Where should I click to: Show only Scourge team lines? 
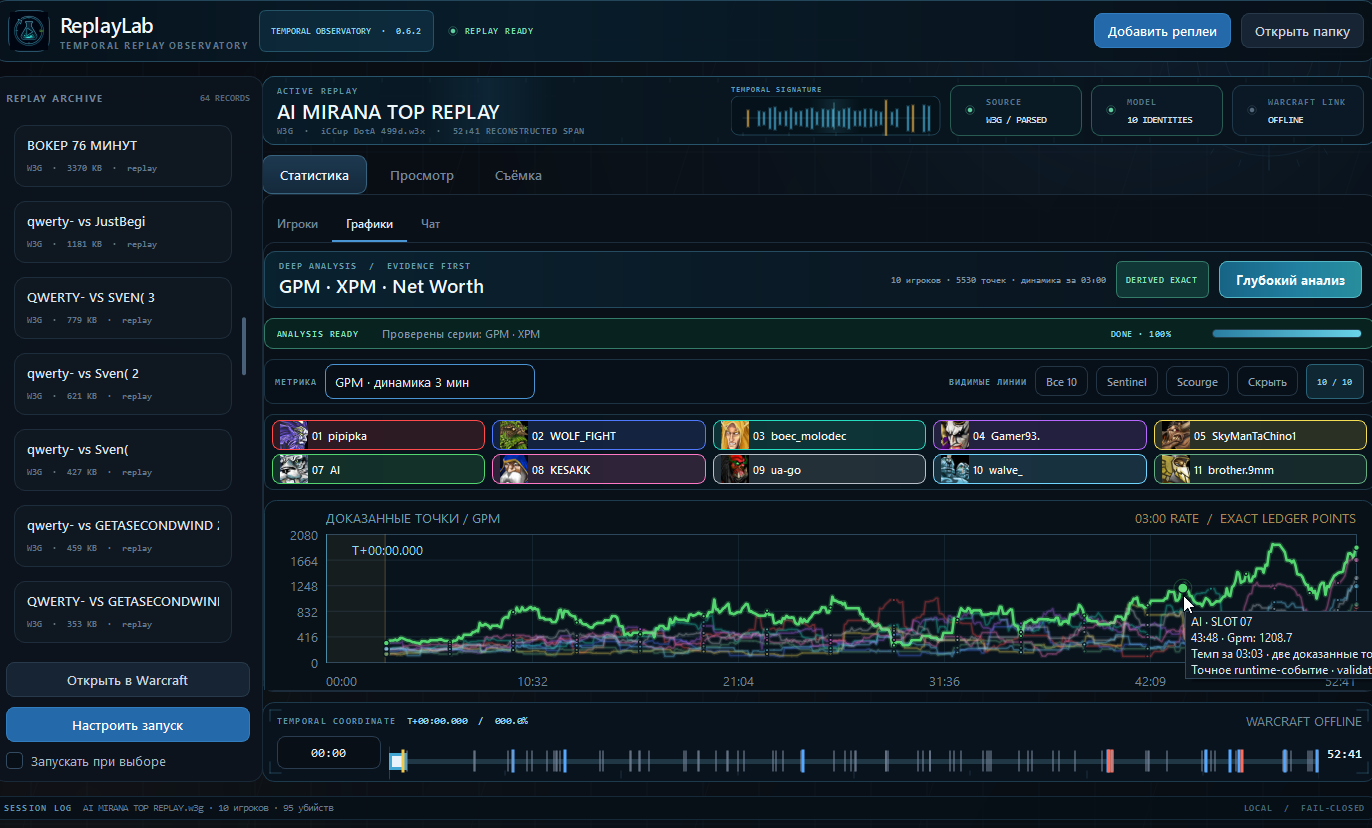(1197, 382)
